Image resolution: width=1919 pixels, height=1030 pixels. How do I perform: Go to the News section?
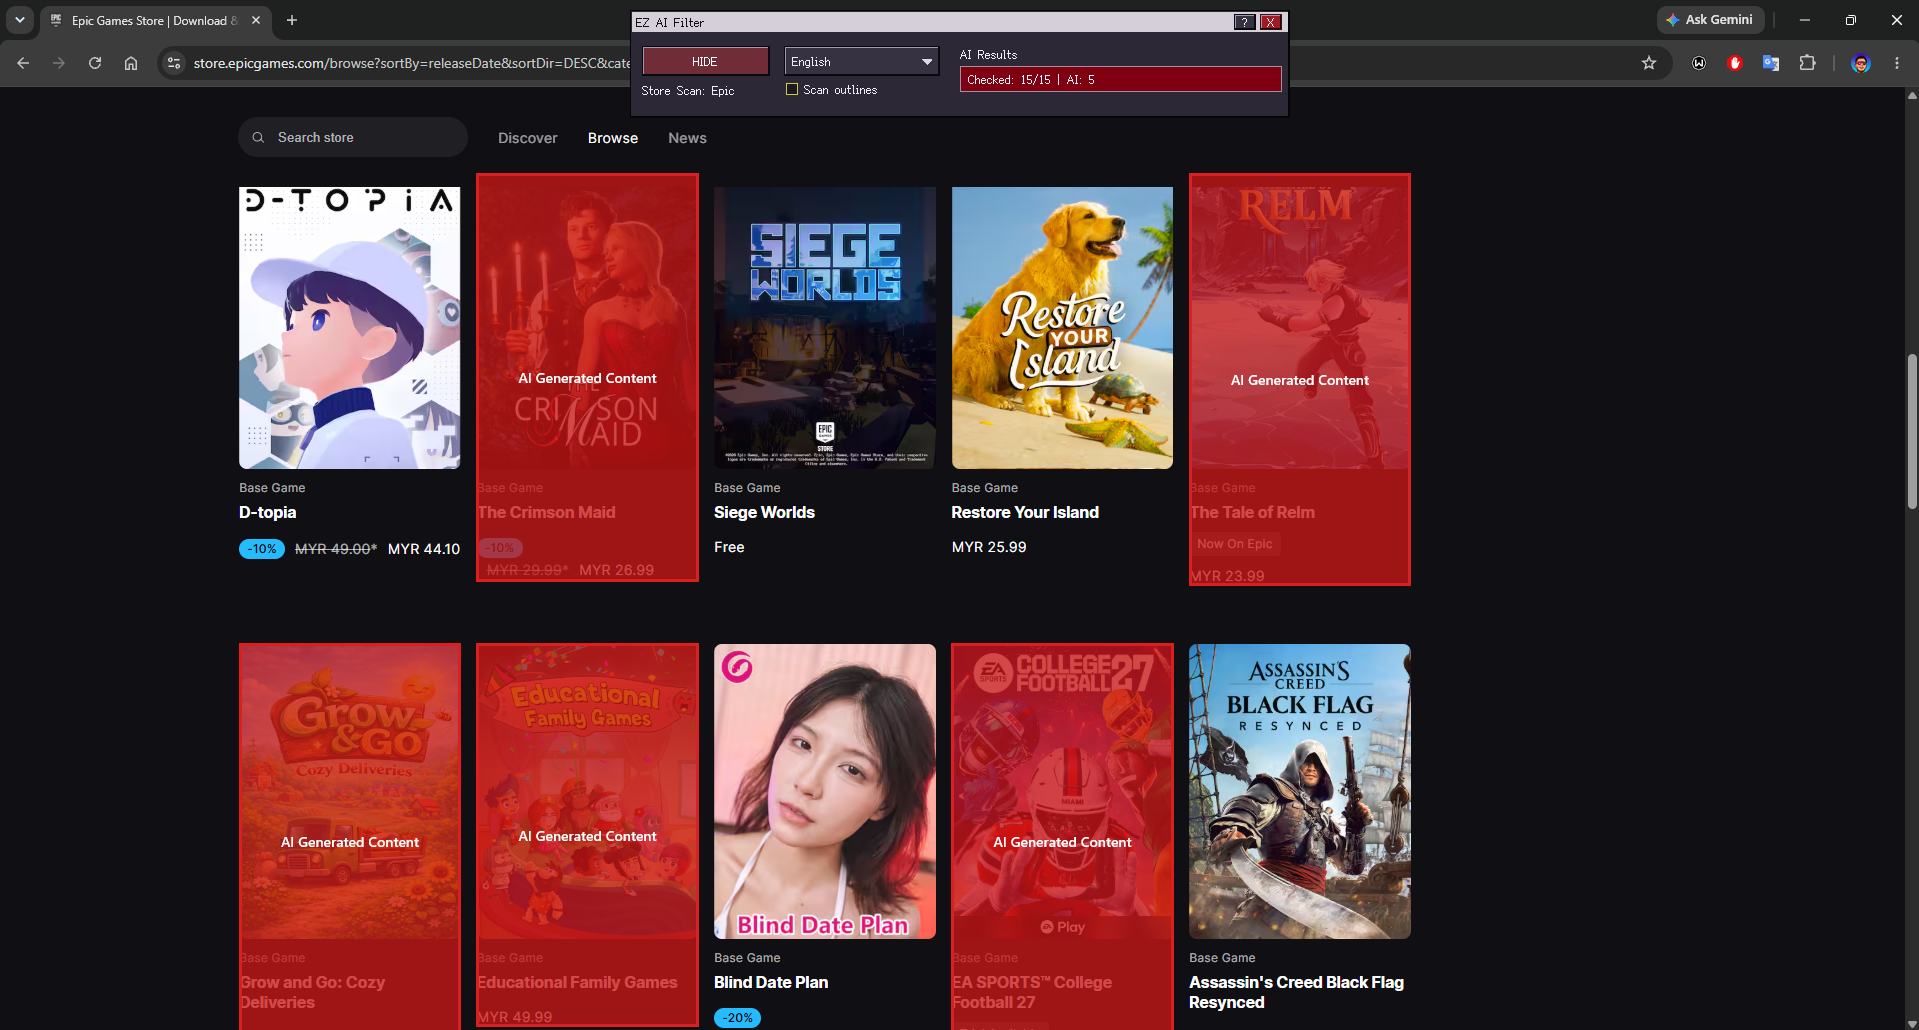point(687,138)
